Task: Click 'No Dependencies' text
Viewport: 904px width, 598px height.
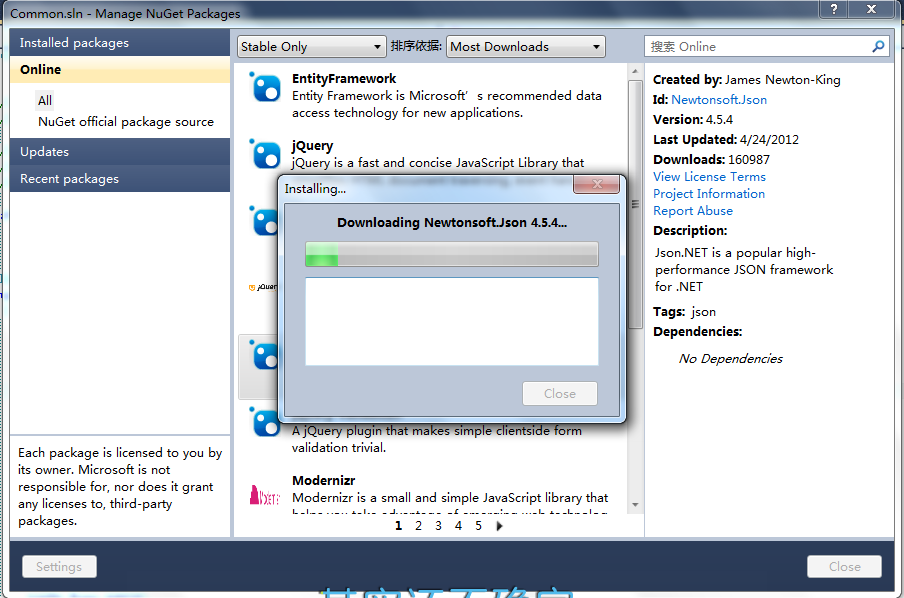Action: point(730,359)
